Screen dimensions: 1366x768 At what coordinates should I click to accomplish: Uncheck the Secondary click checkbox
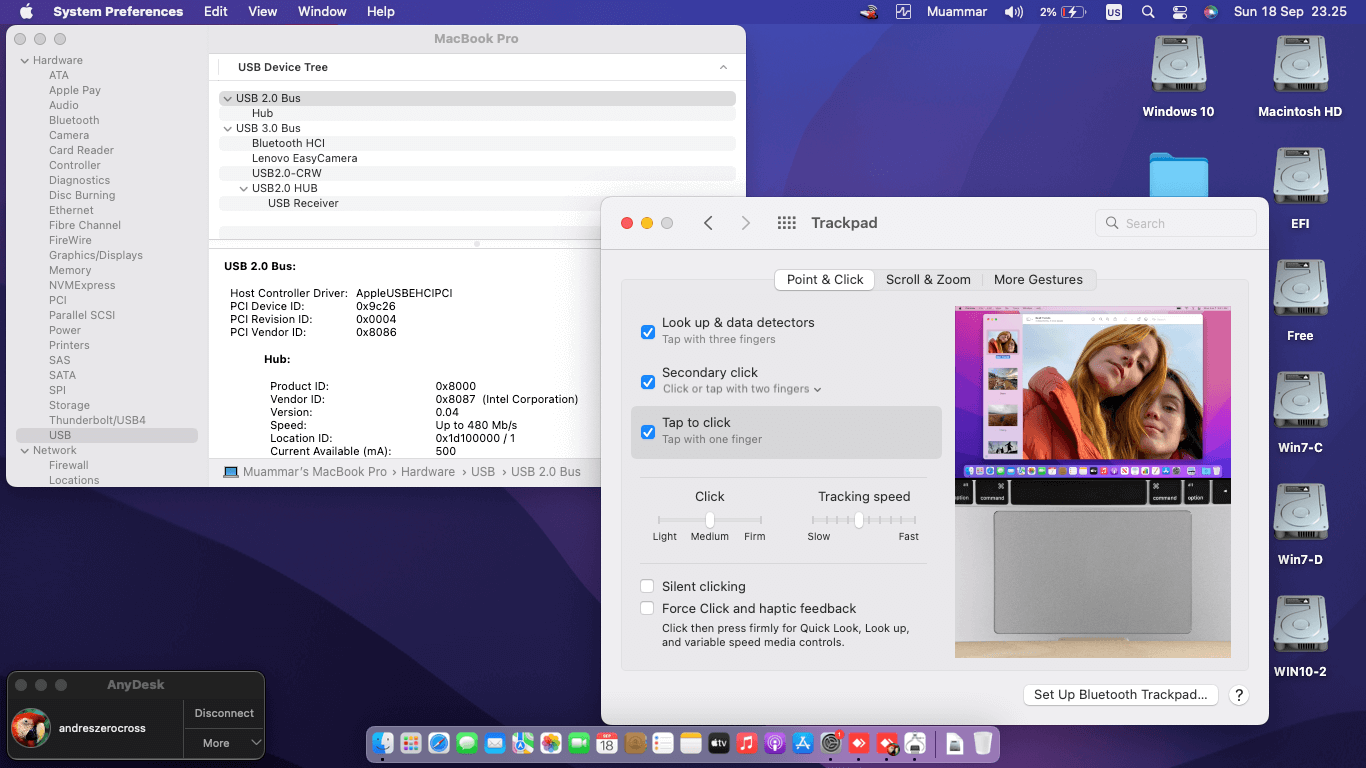pyautogui.click(x=648, y=381)
